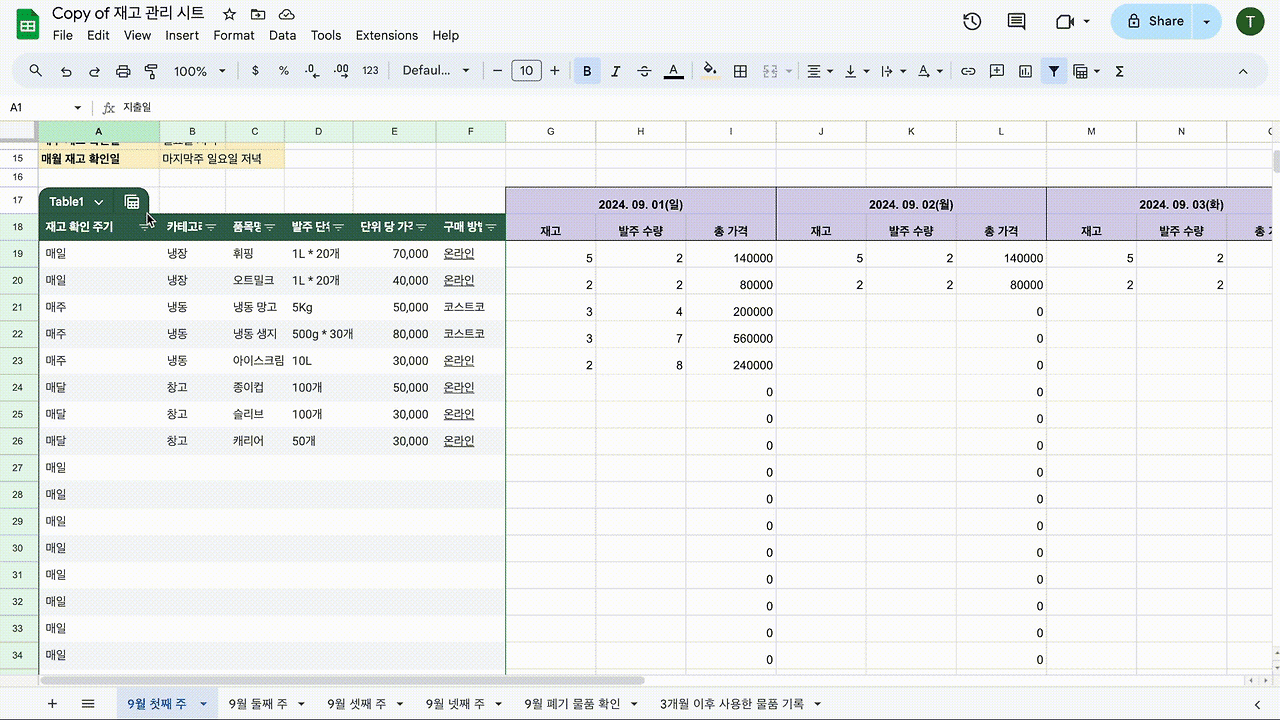
Task: Open filter for 재고 확인 주기 column
Action: [146, 227]
